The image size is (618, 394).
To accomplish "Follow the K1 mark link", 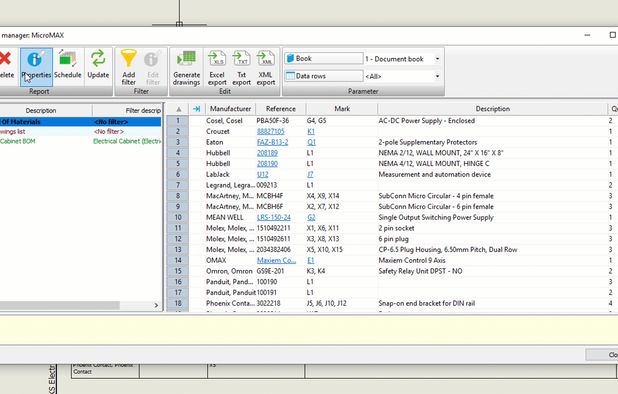I will [x=311, y=132].
